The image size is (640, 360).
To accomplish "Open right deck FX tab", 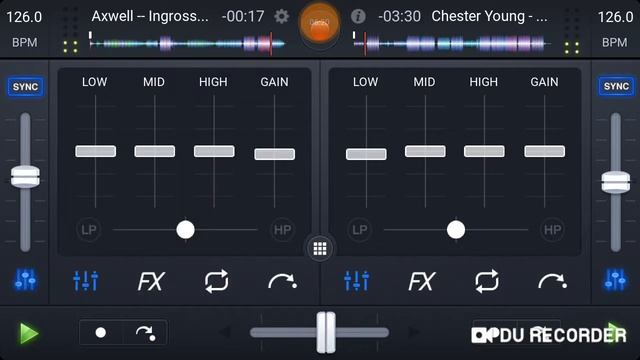I will 421,281.
